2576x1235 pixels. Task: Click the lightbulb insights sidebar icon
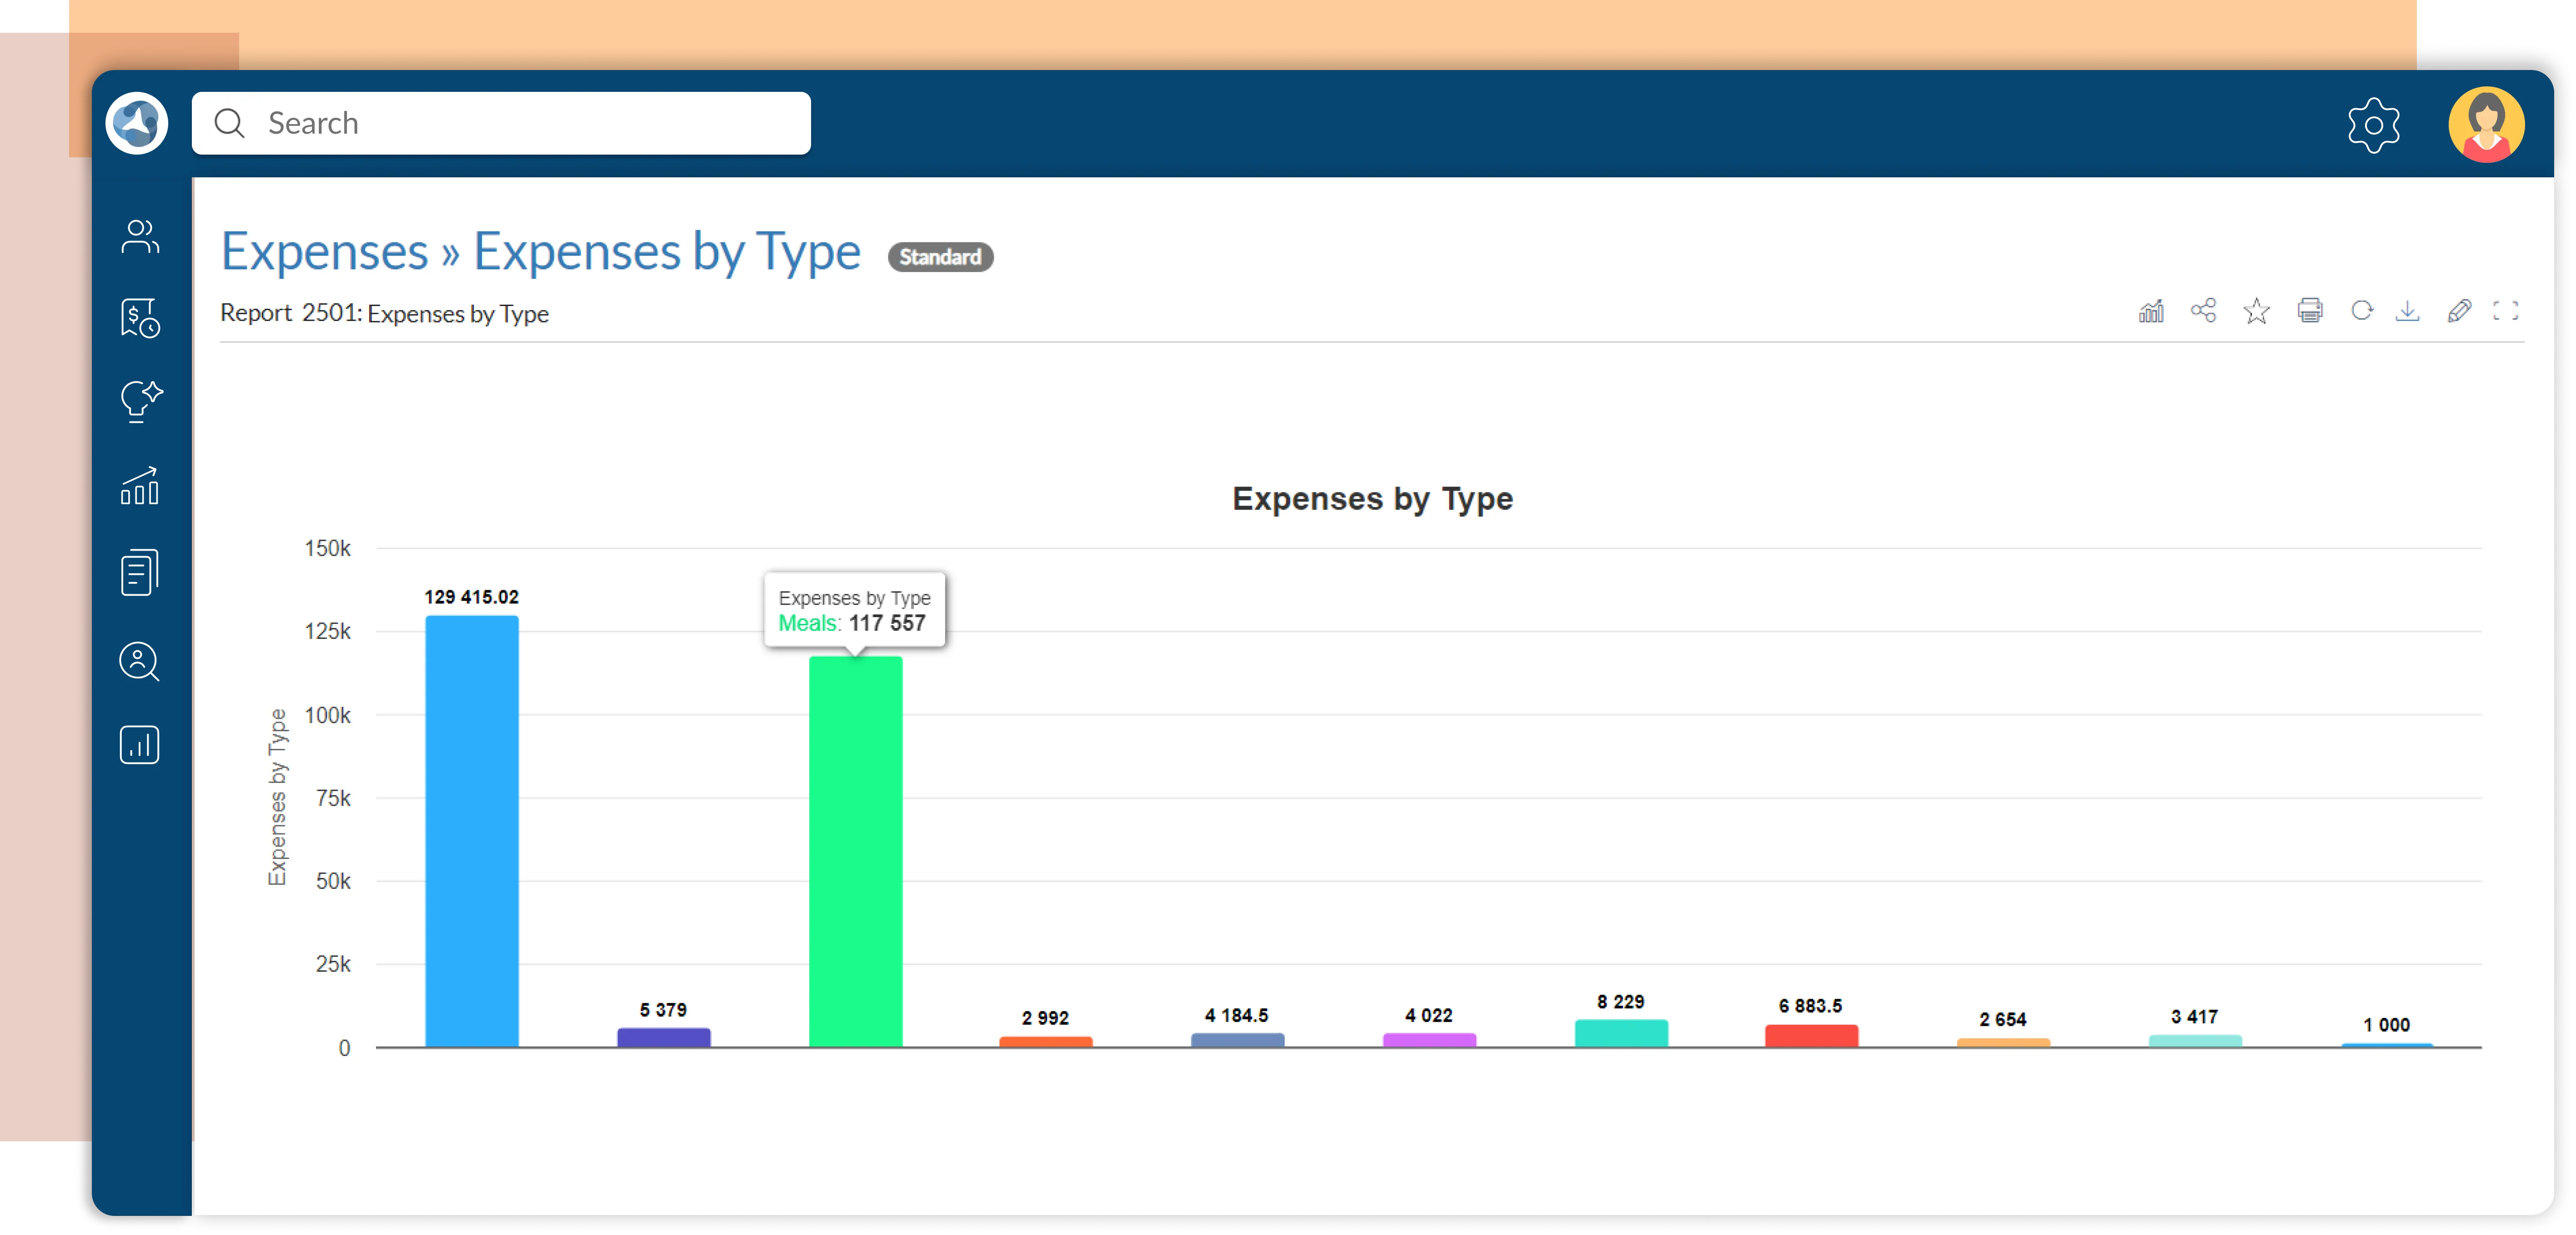pyautogui.click(x=140, y=402)
